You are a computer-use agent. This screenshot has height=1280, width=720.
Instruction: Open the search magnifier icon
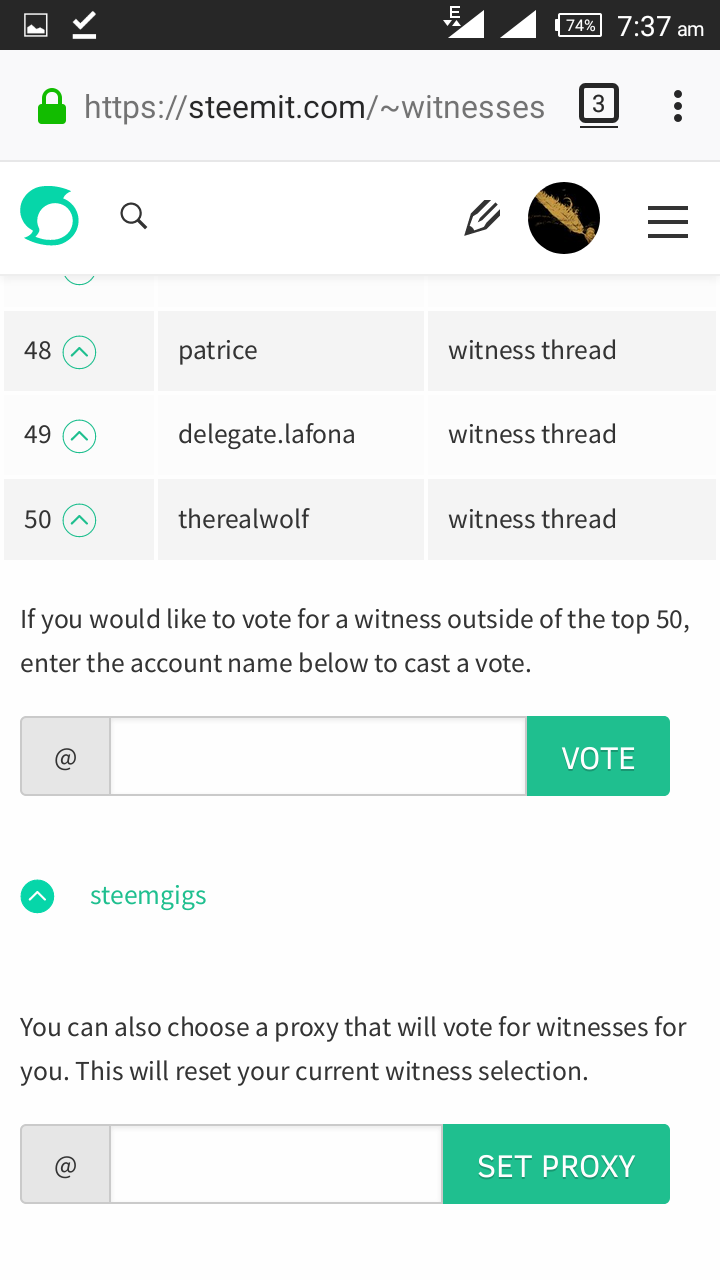pyautogui.click(x=134, y=216)
